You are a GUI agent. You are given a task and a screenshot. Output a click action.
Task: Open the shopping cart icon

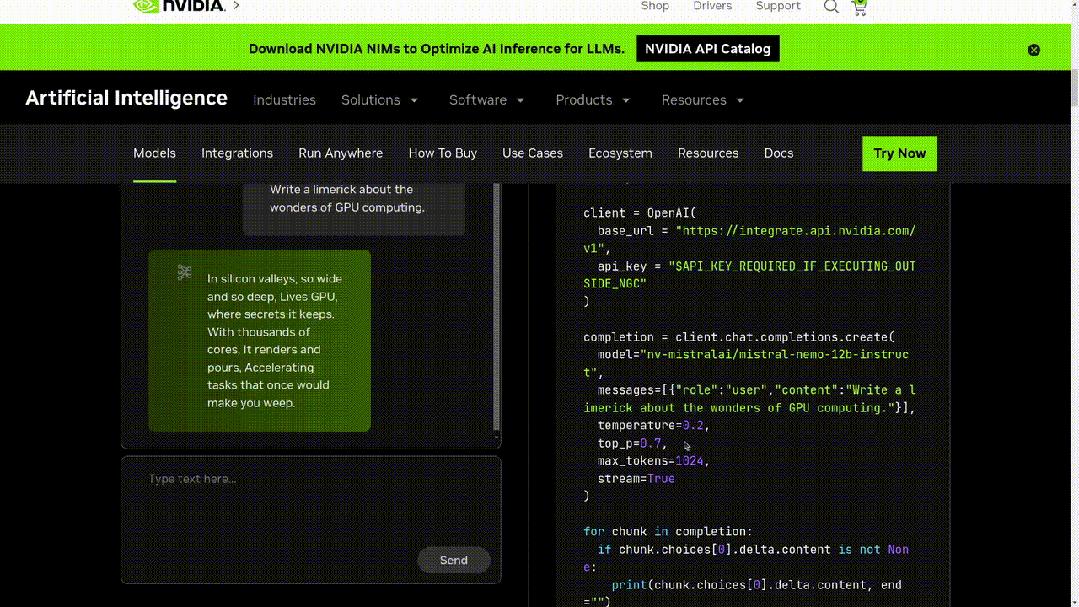(x=859, y=7)
